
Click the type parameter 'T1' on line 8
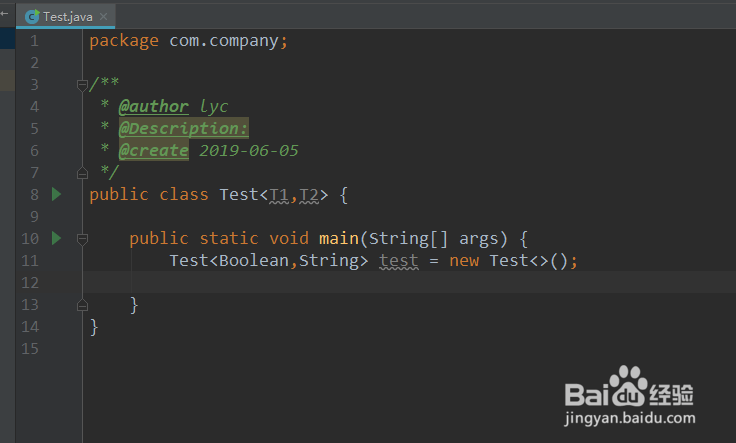click(x=279, y=195)
